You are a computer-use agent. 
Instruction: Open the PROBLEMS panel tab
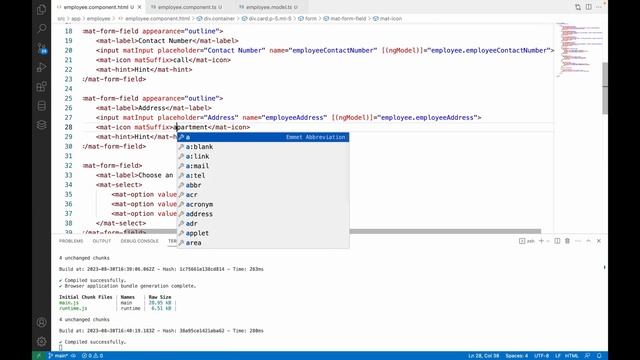[x=71, y=241]
